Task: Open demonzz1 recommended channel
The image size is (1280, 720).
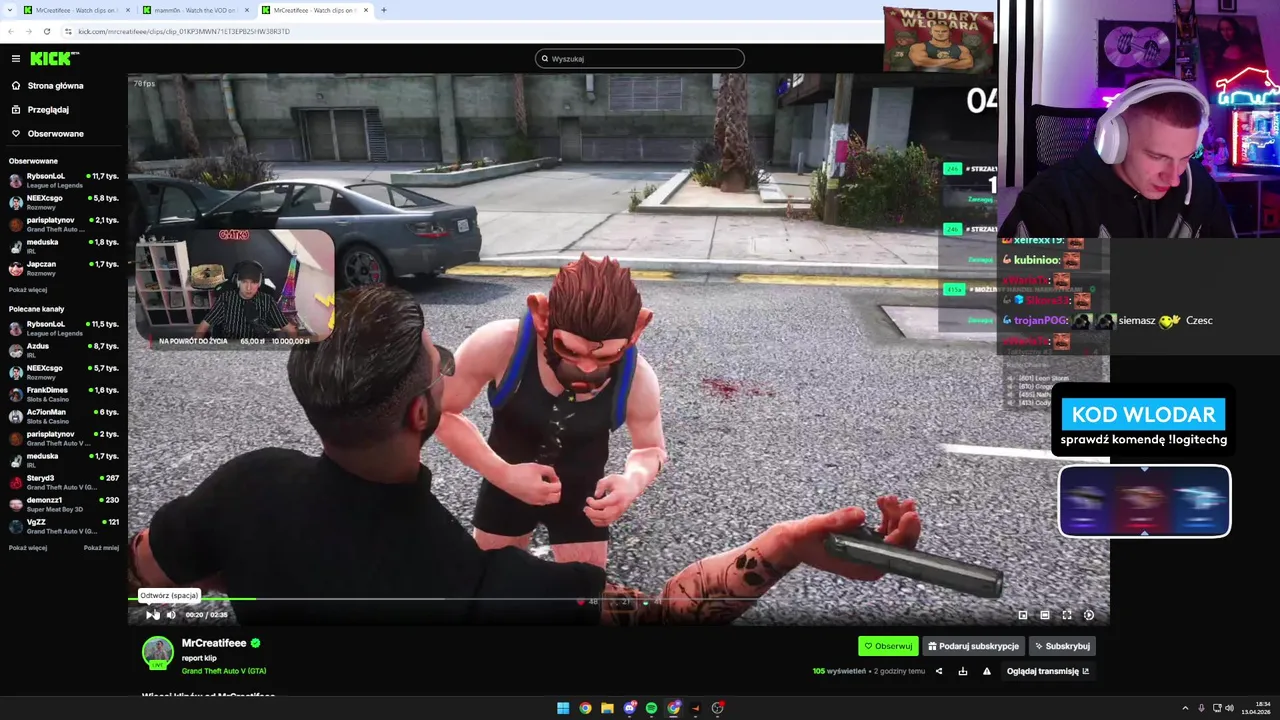Action: click(x=64, y=504)
